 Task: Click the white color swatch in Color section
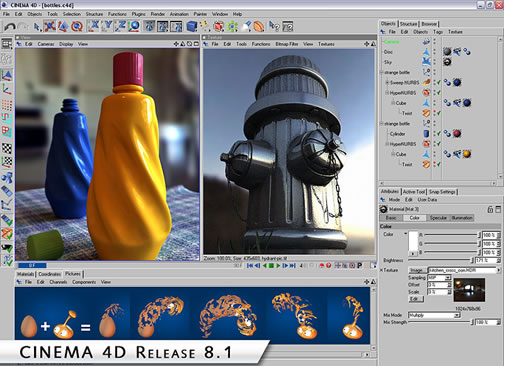click(x=413, y=241)
